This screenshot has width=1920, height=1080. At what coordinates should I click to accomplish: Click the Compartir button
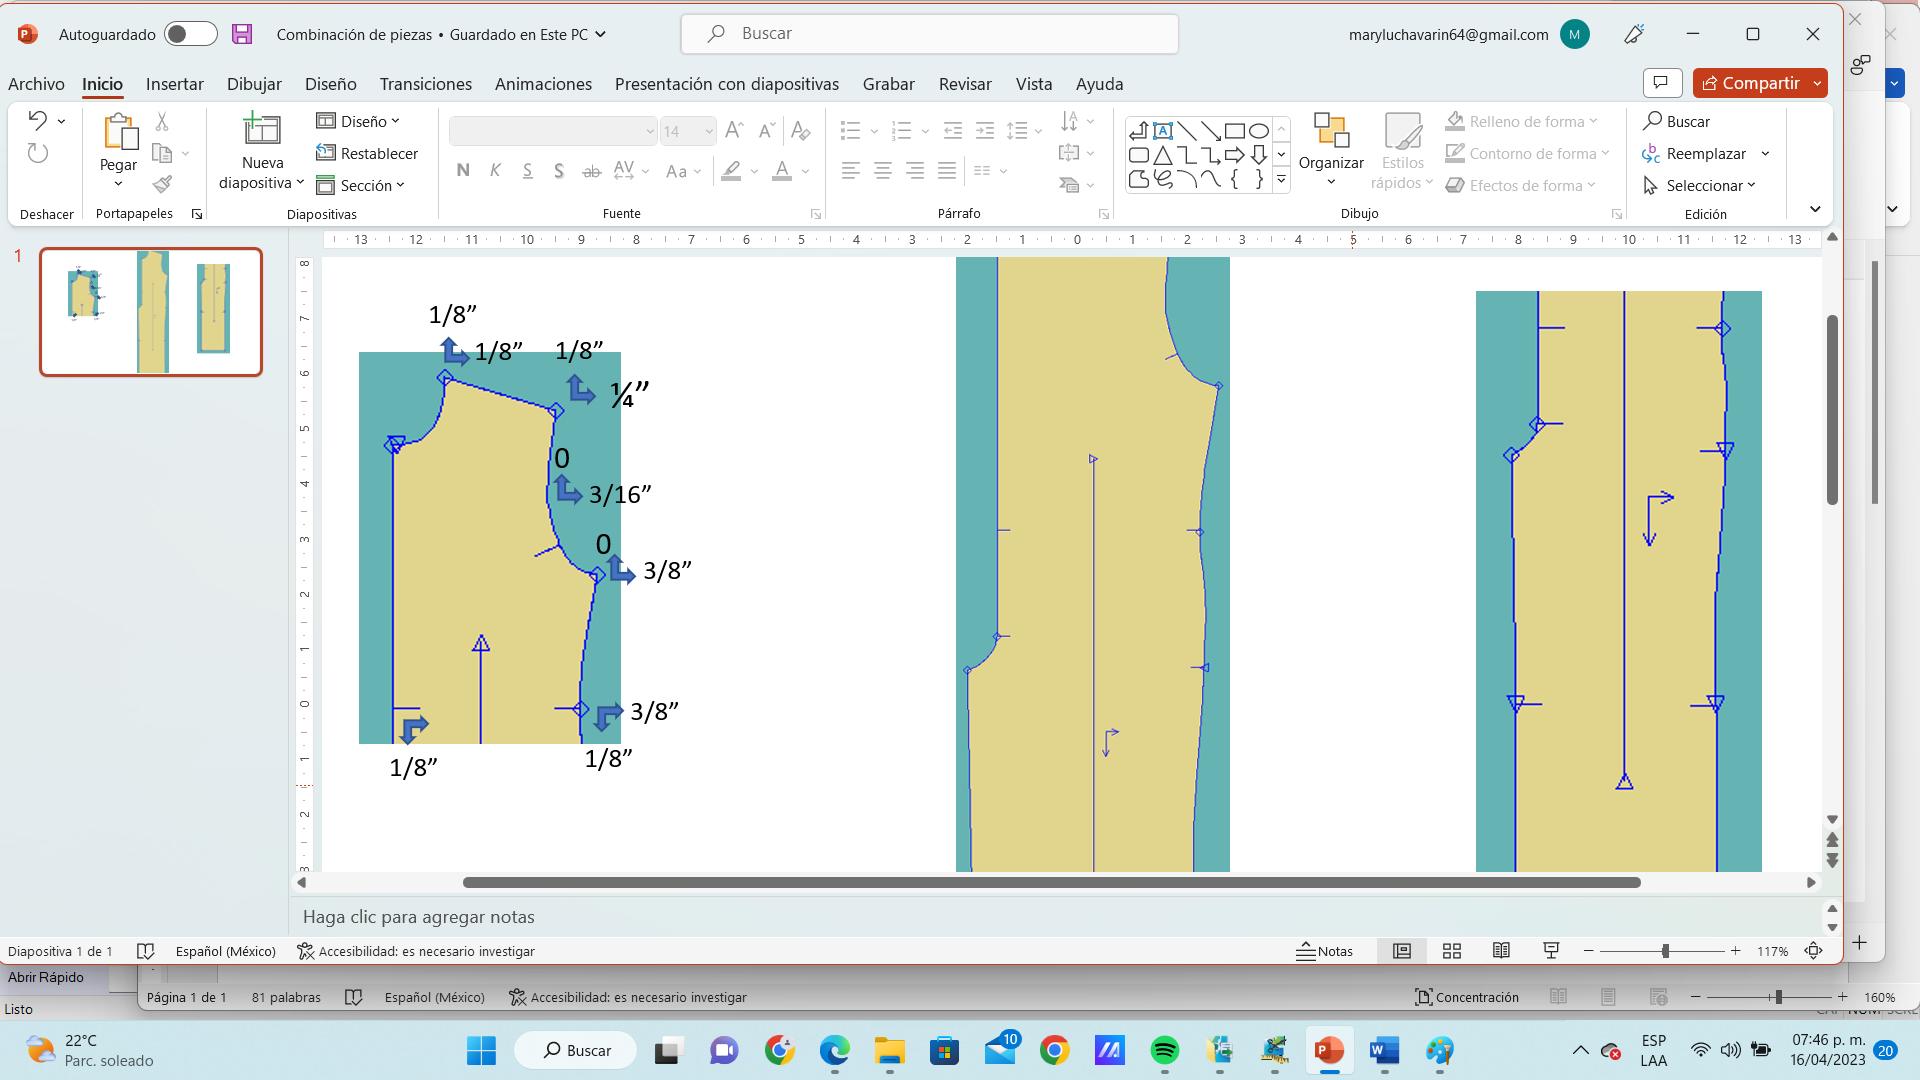pyautogui.click(x=1750, y=83)
